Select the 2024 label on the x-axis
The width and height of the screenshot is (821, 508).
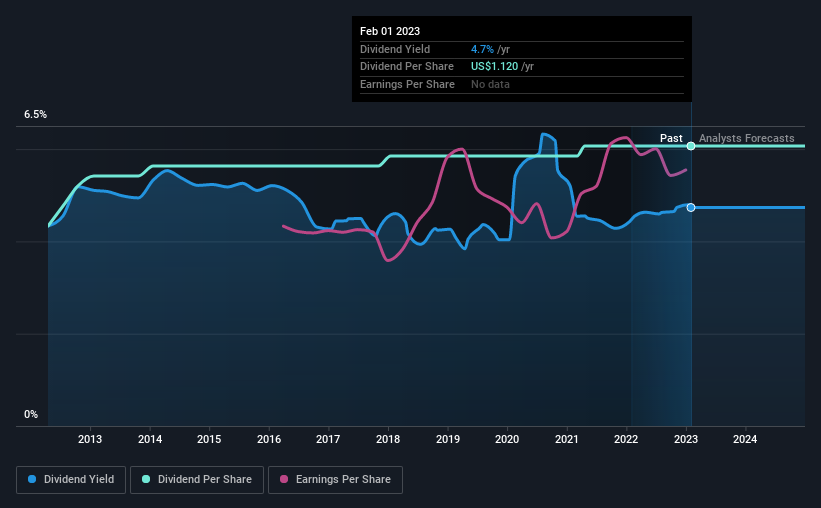[x=745, y=439]
